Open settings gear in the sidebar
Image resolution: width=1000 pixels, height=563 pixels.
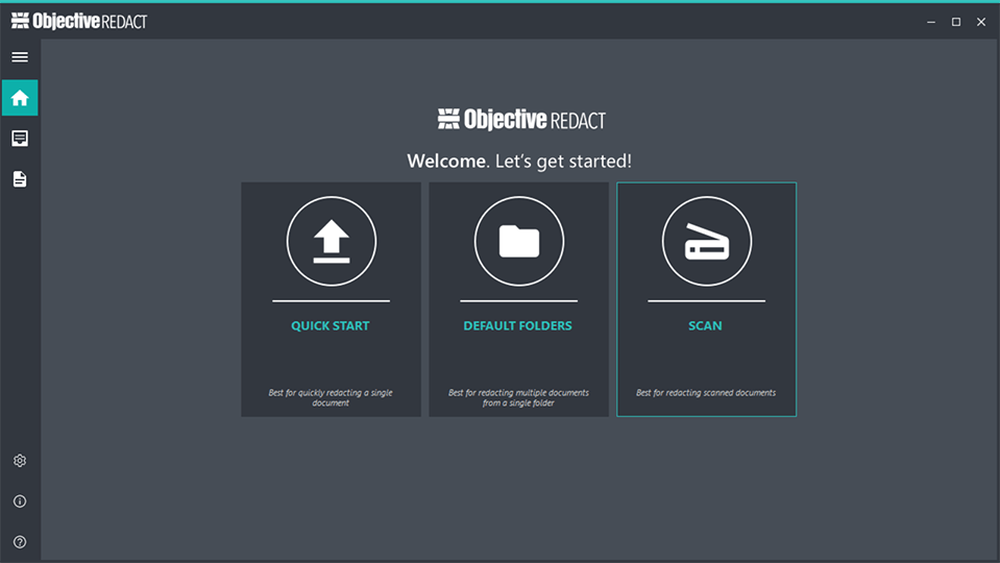coord(20,460)
